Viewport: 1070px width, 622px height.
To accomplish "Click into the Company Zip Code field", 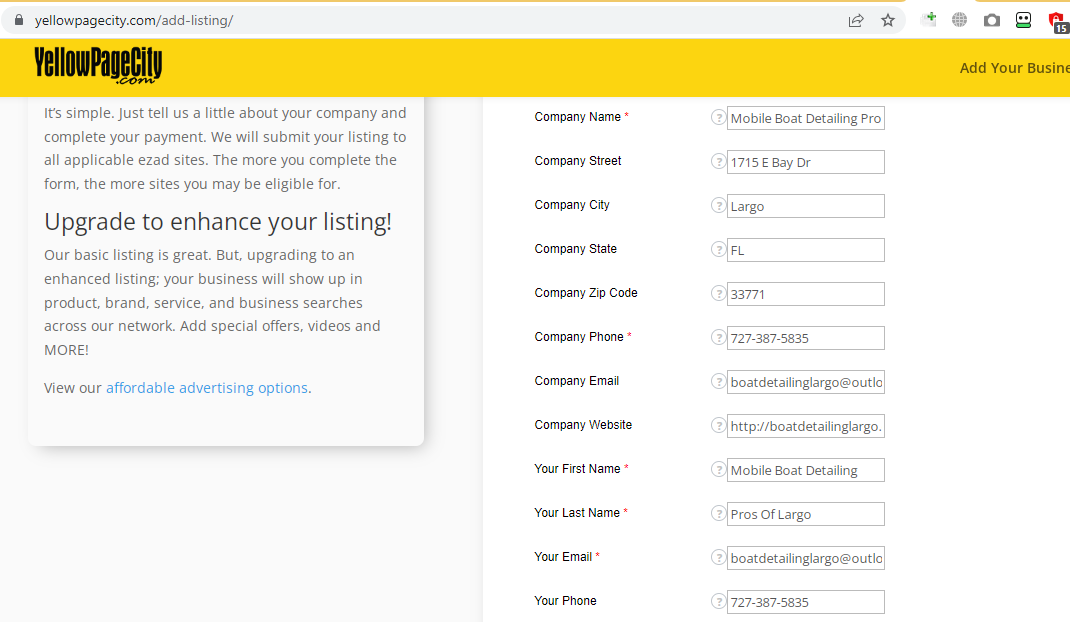I will pyautogui.click(x=805, y=294).
